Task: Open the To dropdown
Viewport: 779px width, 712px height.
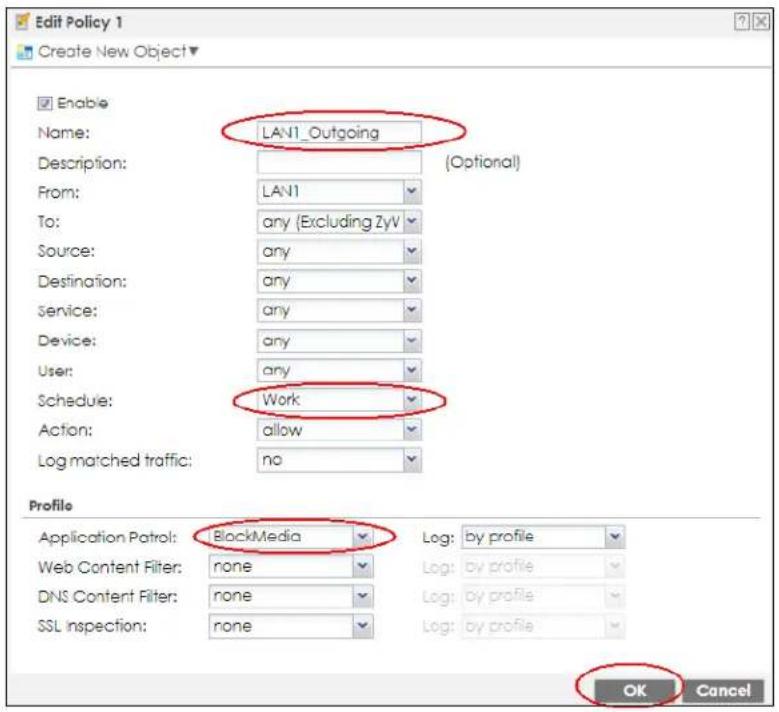Action: point(339,222)
